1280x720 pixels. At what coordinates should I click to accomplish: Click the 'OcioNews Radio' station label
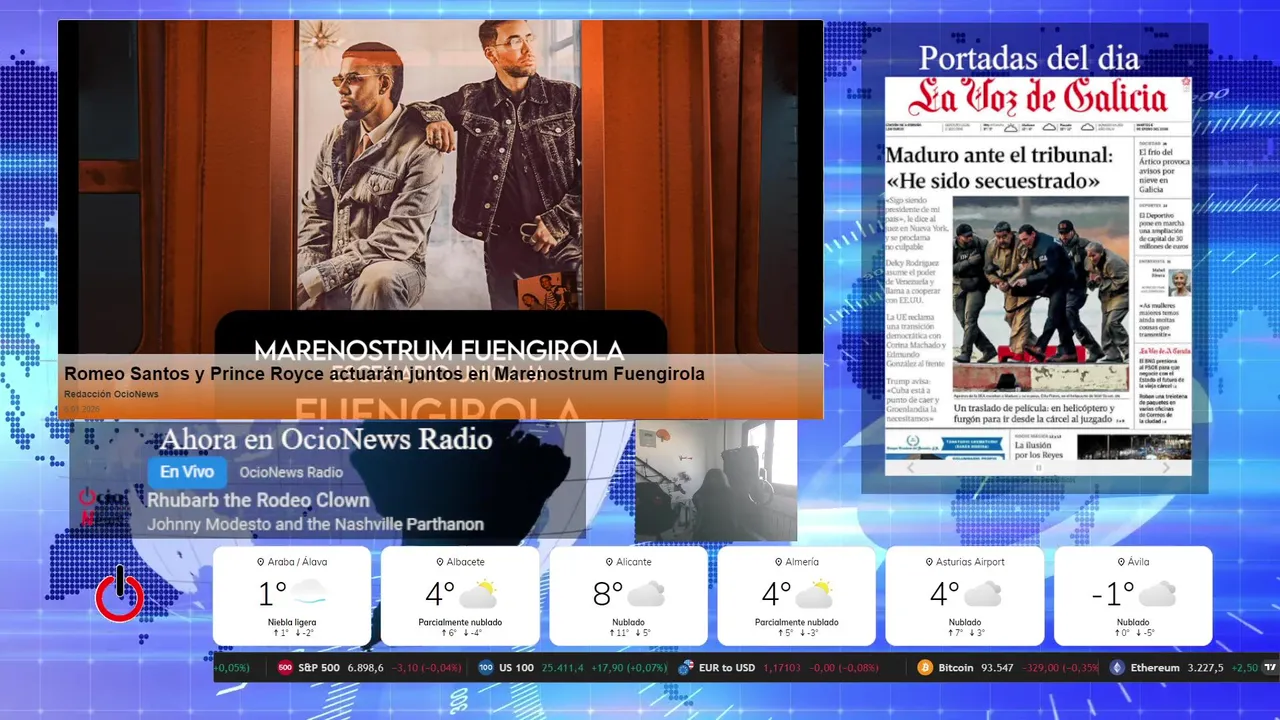291,472
